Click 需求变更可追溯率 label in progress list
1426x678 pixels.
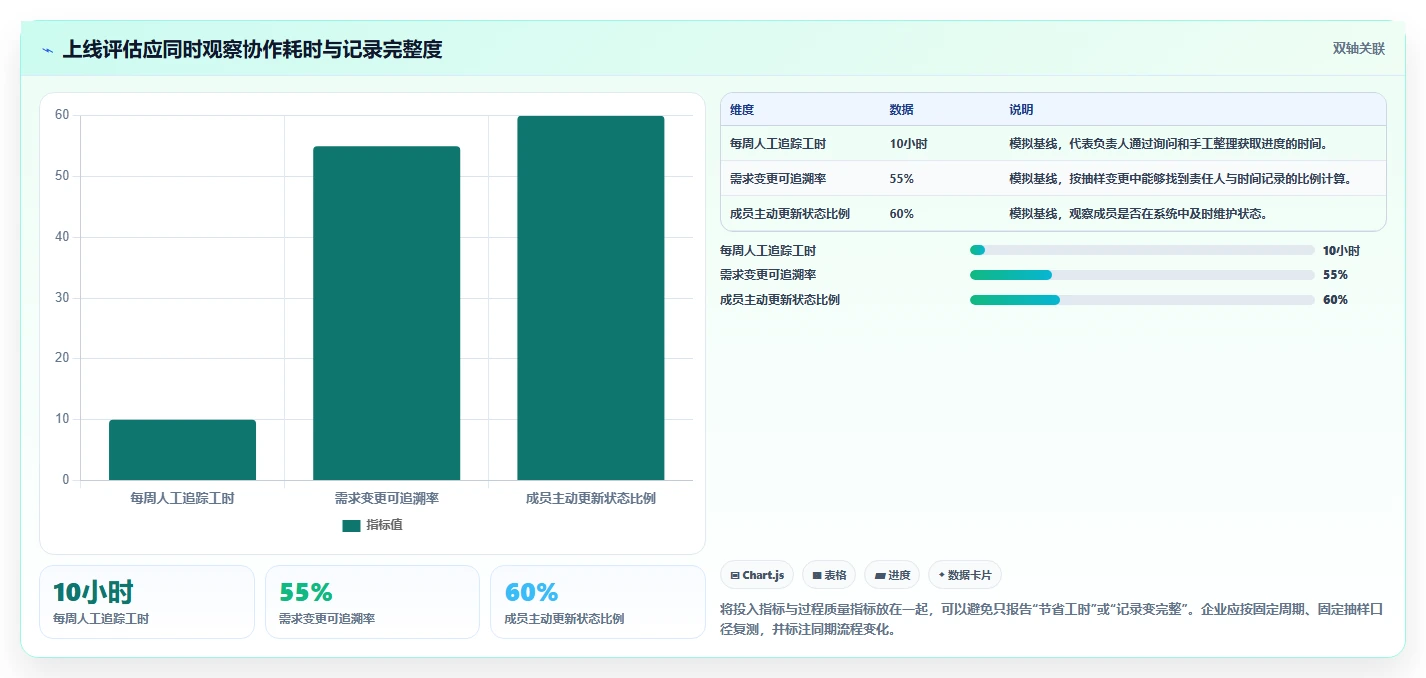coord(768,275)
